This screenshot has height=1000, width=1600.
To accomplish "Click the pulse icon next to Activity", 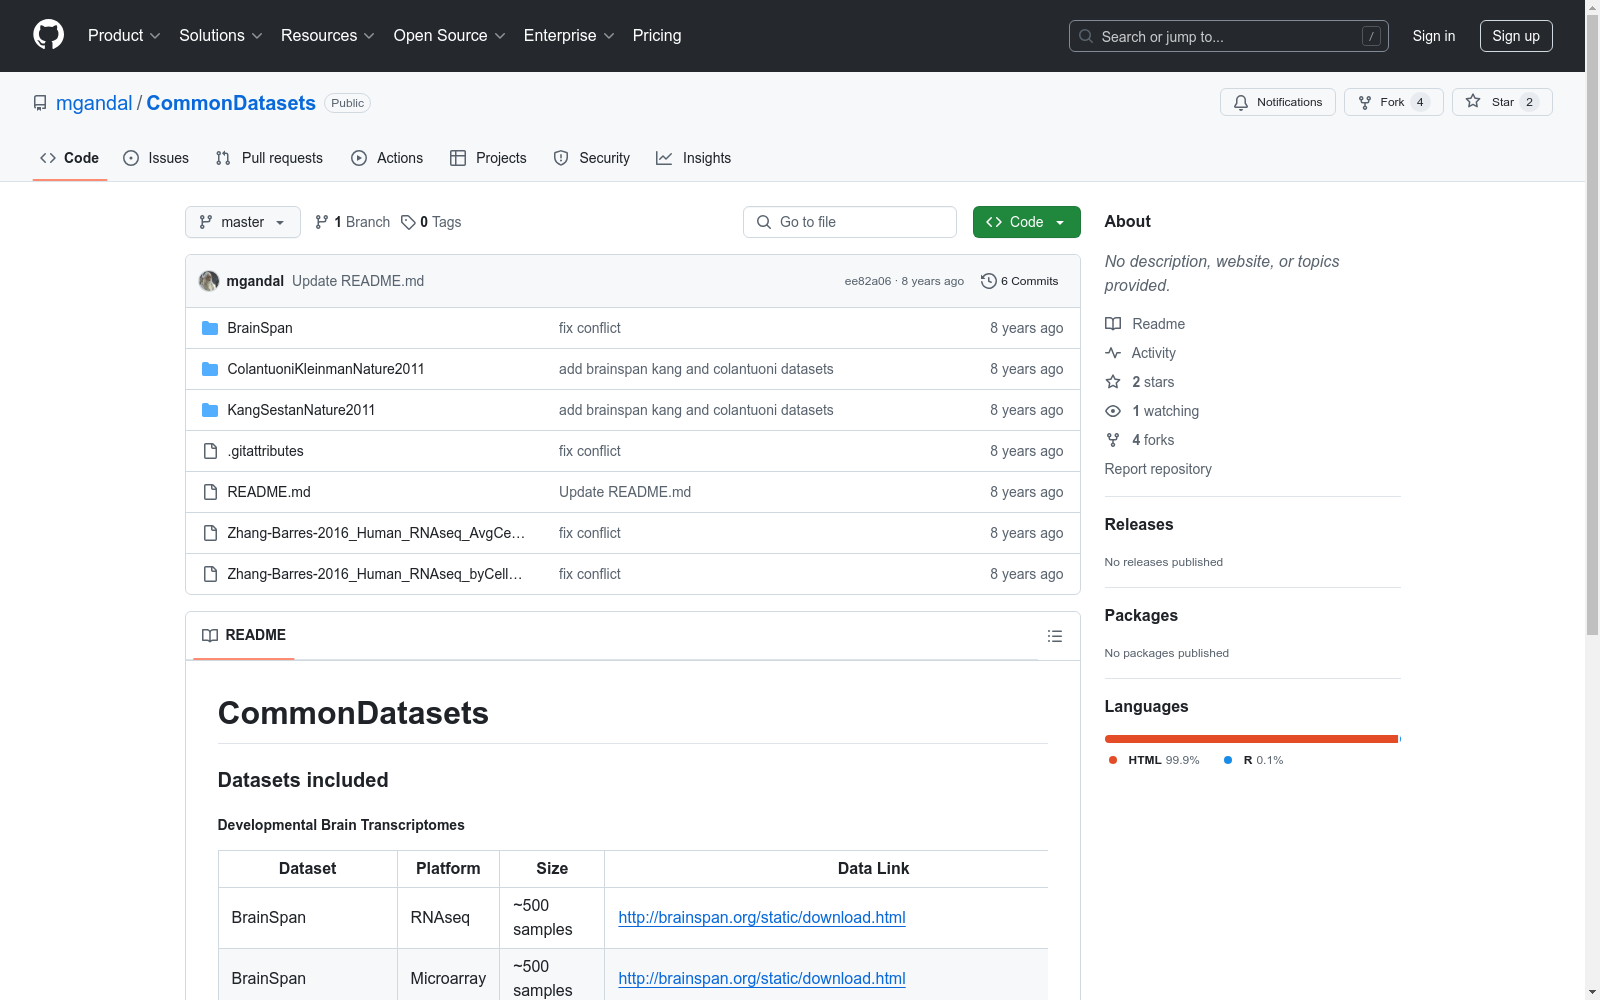I will pos(1113,353).
